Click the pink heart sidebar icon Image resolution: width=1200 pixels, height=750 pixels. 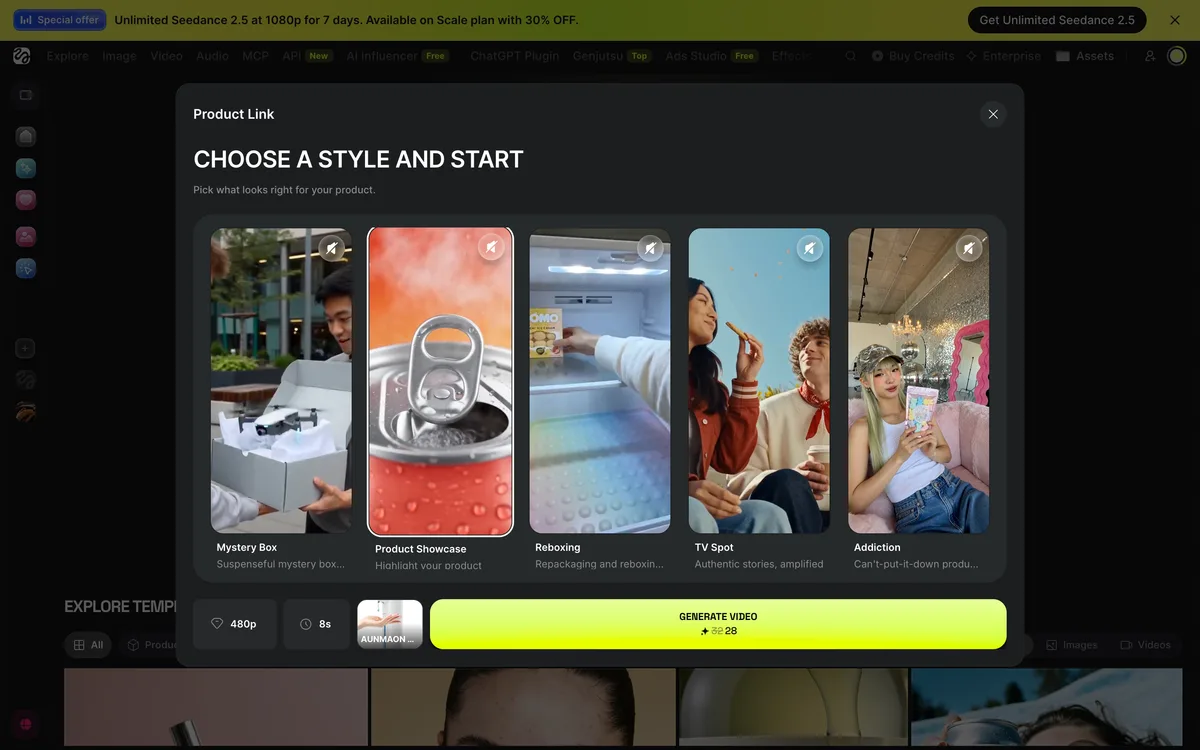click(x=26, y=200)
